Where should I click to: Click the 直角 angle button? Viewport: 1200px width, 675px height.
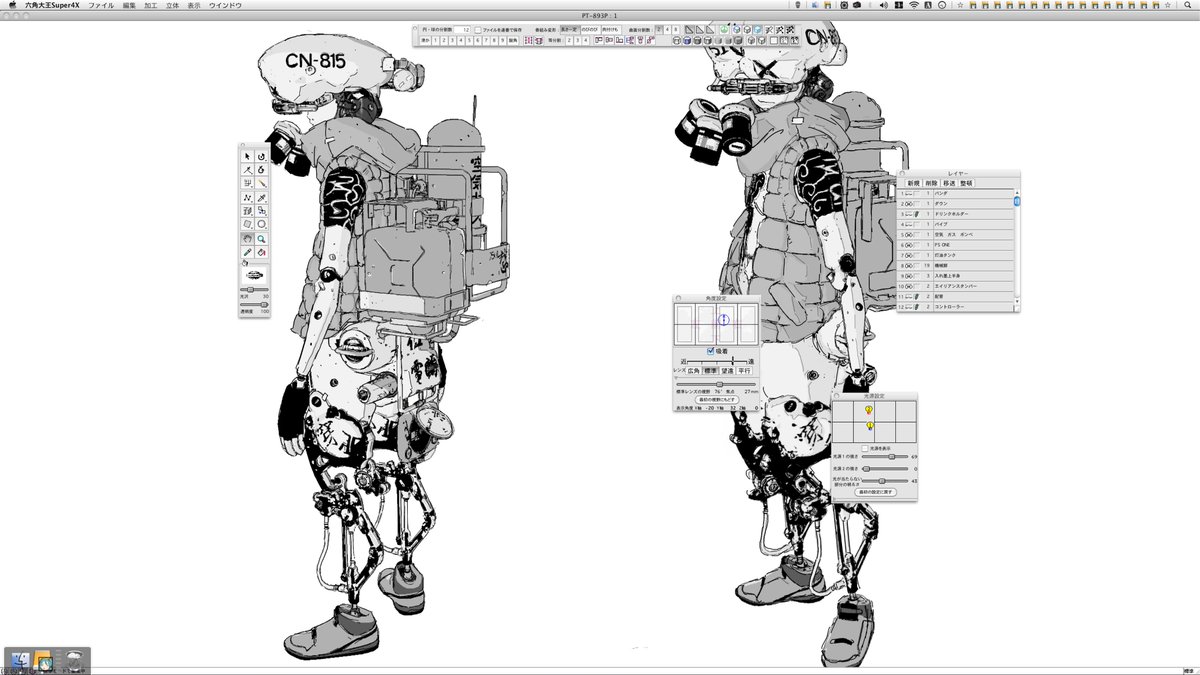pos(513,41)
